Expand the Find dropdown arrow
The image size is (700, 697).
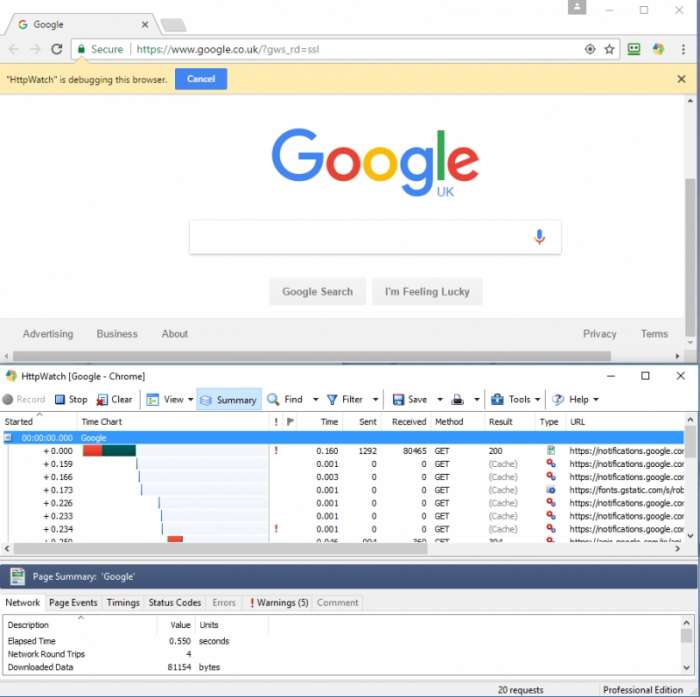pos(316,399)
